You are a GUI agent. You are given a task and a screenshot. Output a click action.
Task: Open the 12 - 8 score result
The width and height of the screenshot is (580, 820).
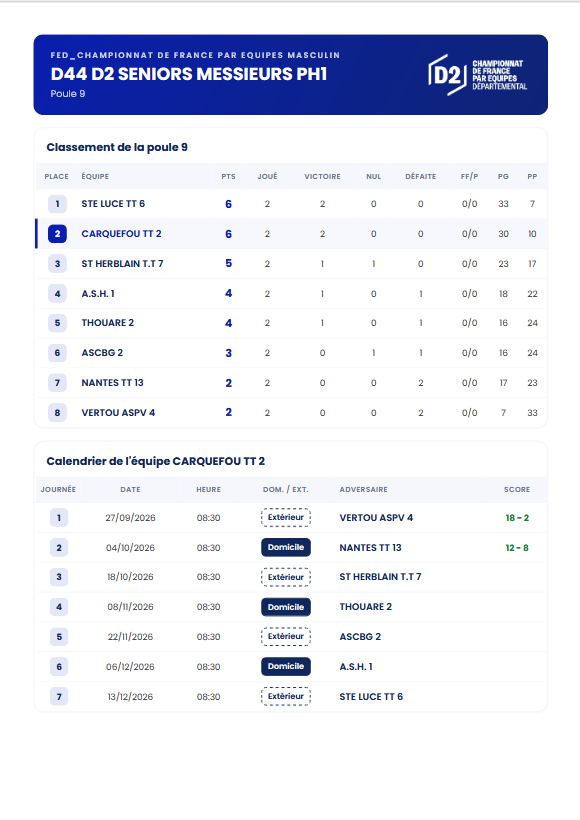[517, 548]
